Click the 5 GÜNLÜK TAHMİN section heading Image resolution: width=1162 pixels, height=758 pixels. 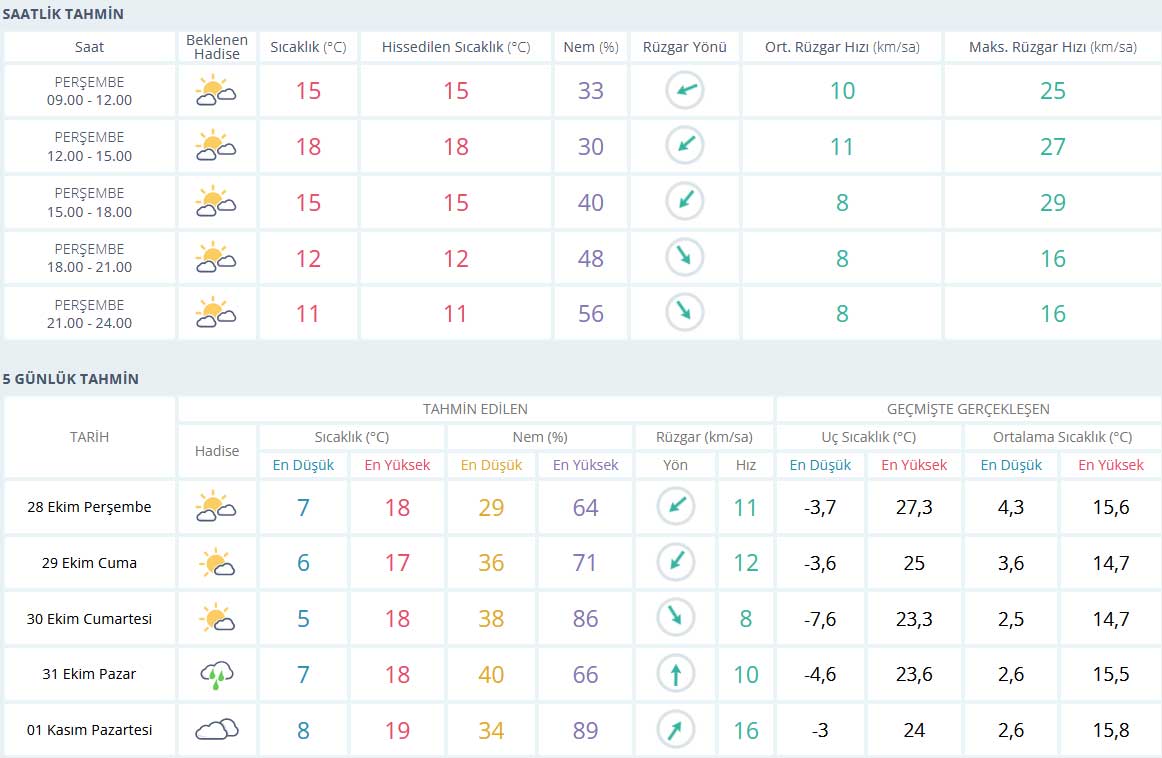pos(70,379)
